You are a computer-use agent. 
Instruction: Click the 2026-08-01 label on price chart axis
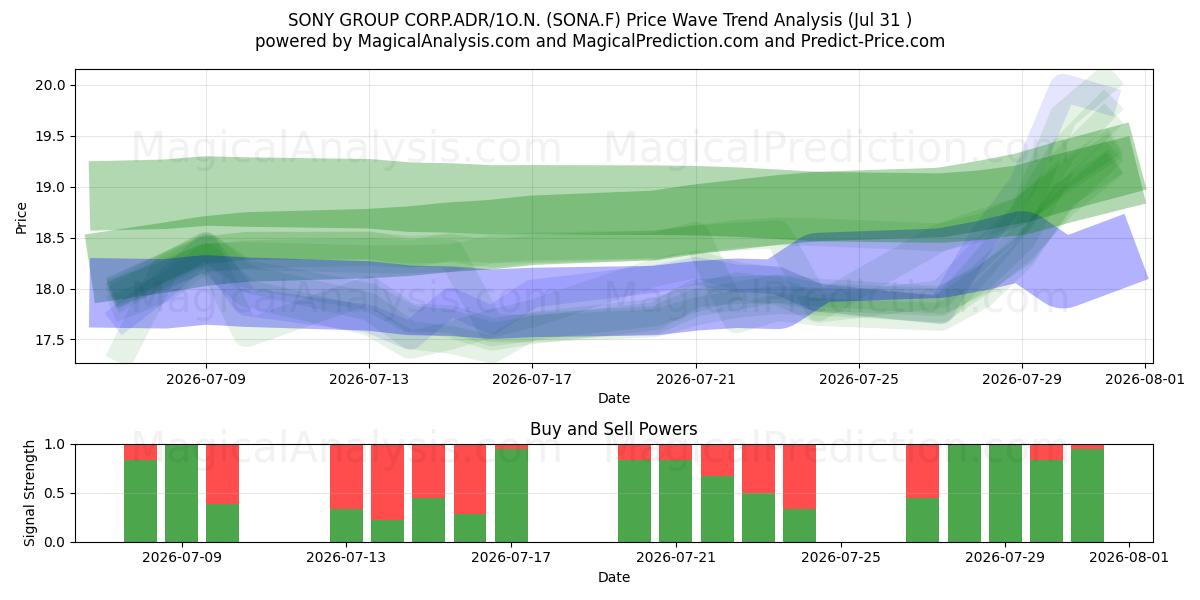click(1144, 379)
